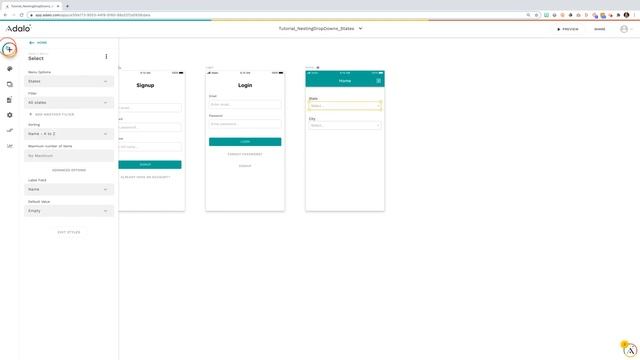Click the green extension icon in browser toolbar
This screenshot has height=360, width=640.
(546, 15)
